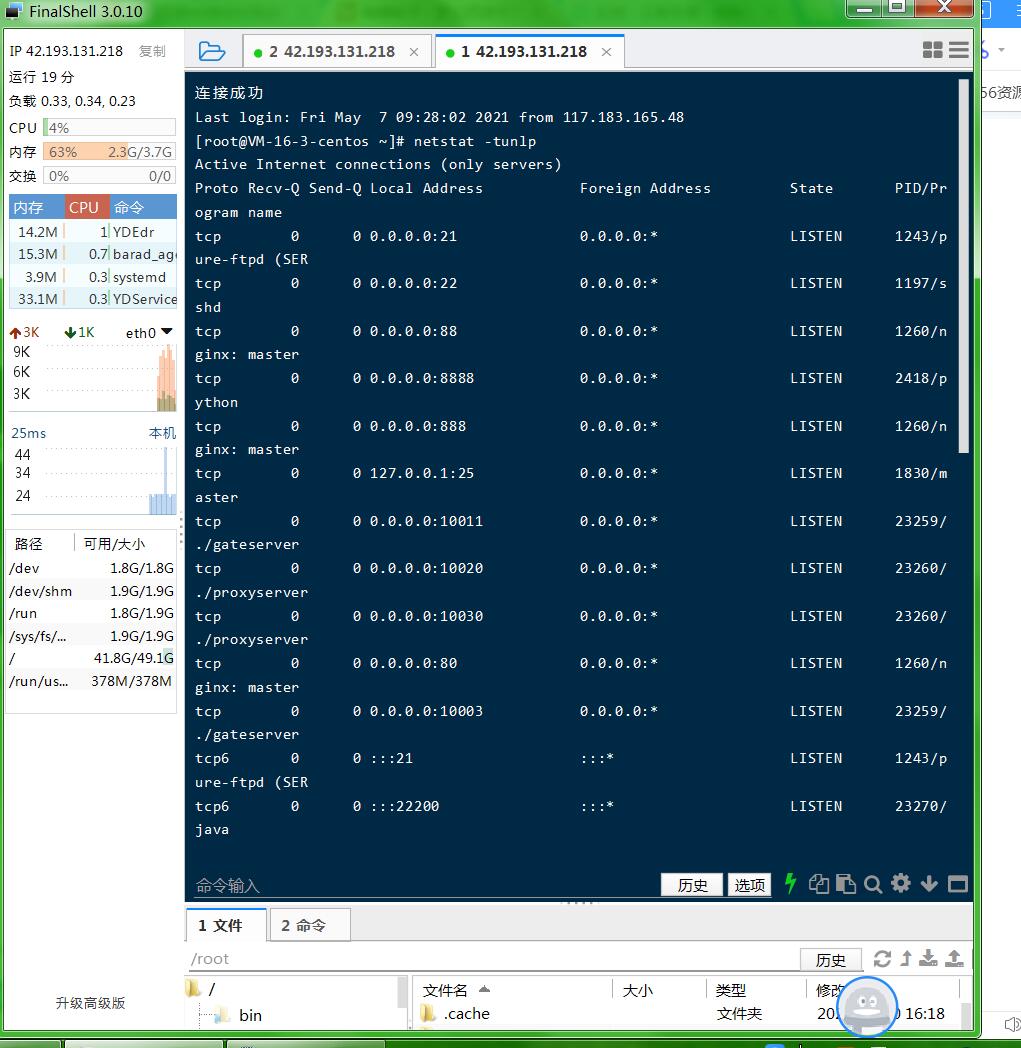Open terminal settings gear icon

(x=901, y=883)
